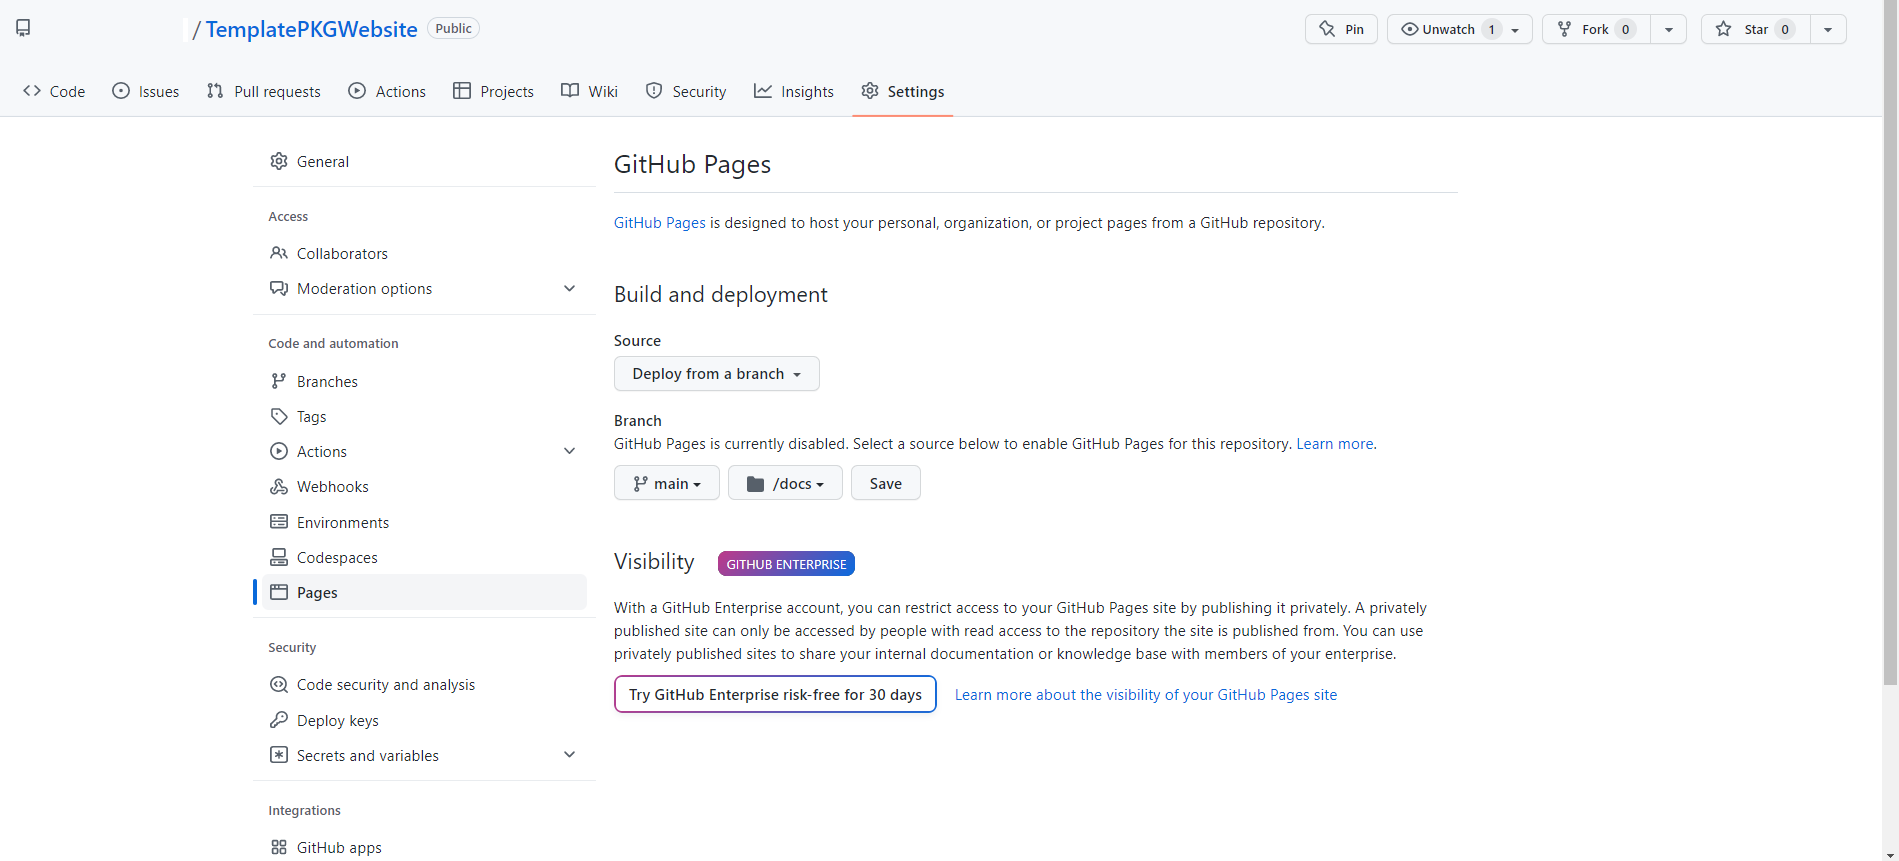This screenshot has height=861, width=1899.
Task: Expand Moderation options in sidebar
Action: point(424,288)
